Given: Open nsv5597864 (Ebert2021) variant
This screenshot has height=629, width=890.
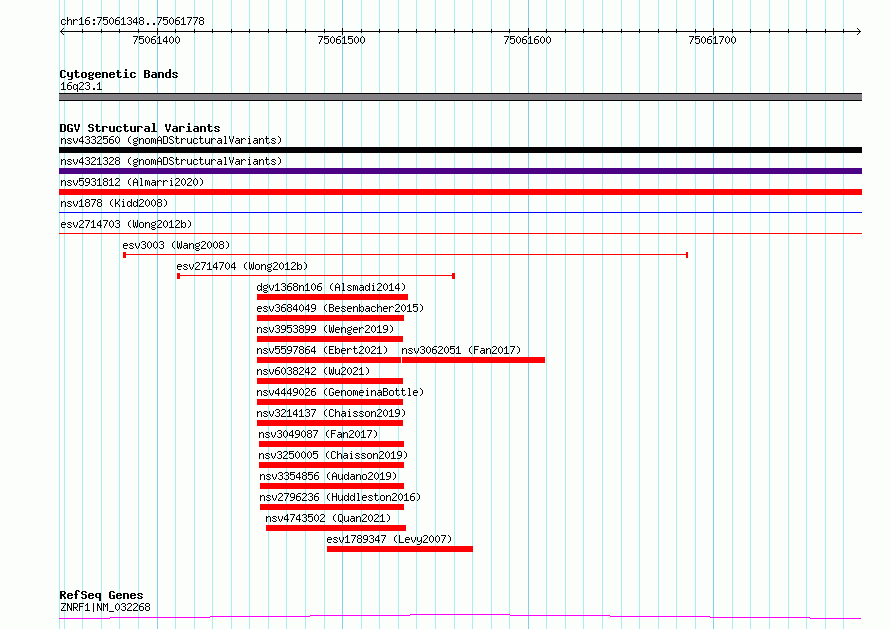Looking at the screenshot, I should pos(322,350).
